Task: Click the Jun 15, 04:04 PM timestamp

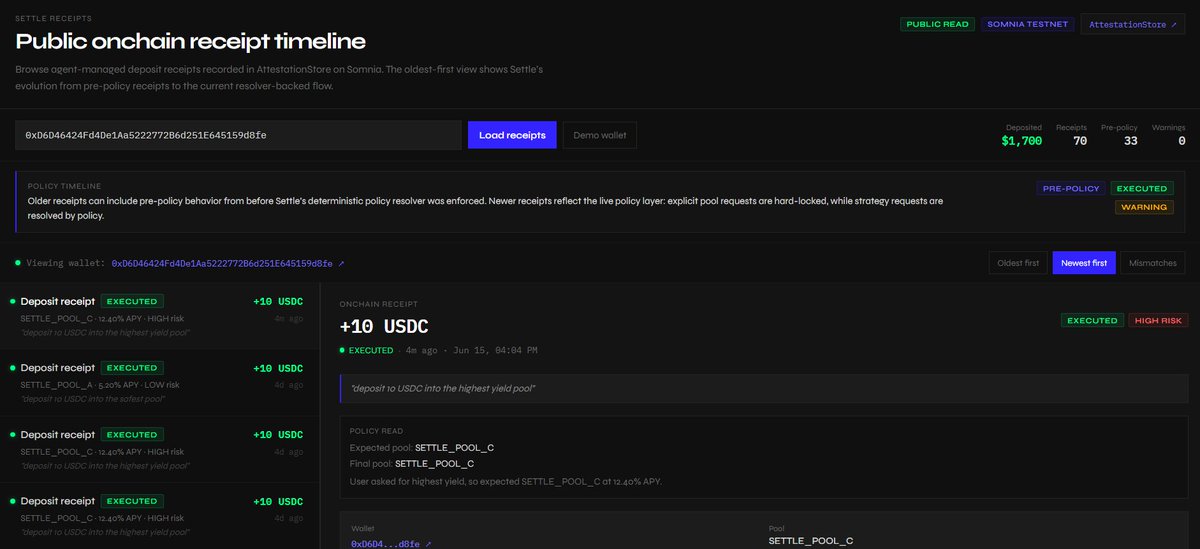Action: click(495, 351)
